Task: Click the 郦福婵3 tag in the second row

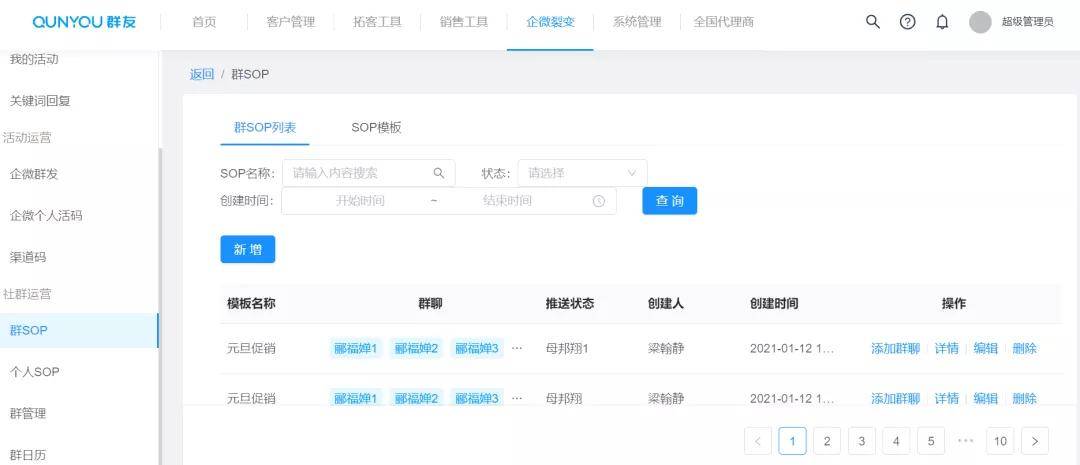Action: tap(477, 397)
